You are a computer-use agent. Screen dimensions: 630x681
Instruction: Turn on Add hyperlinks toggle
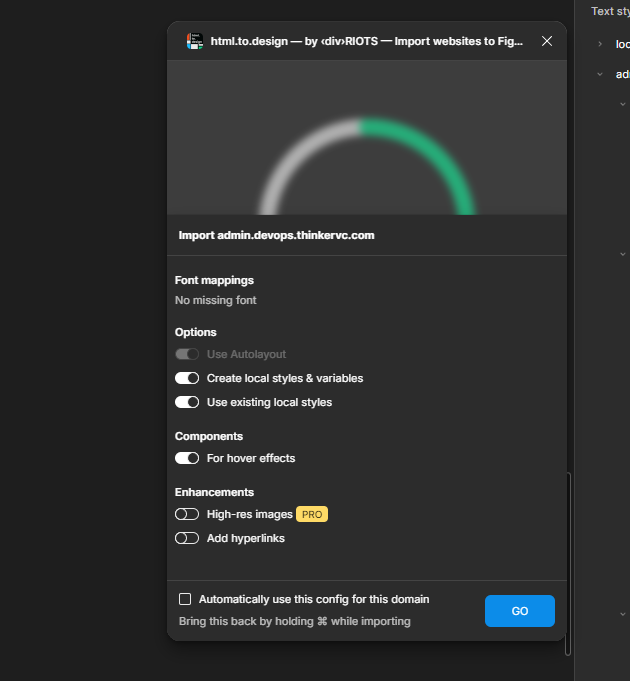[187, 538]
